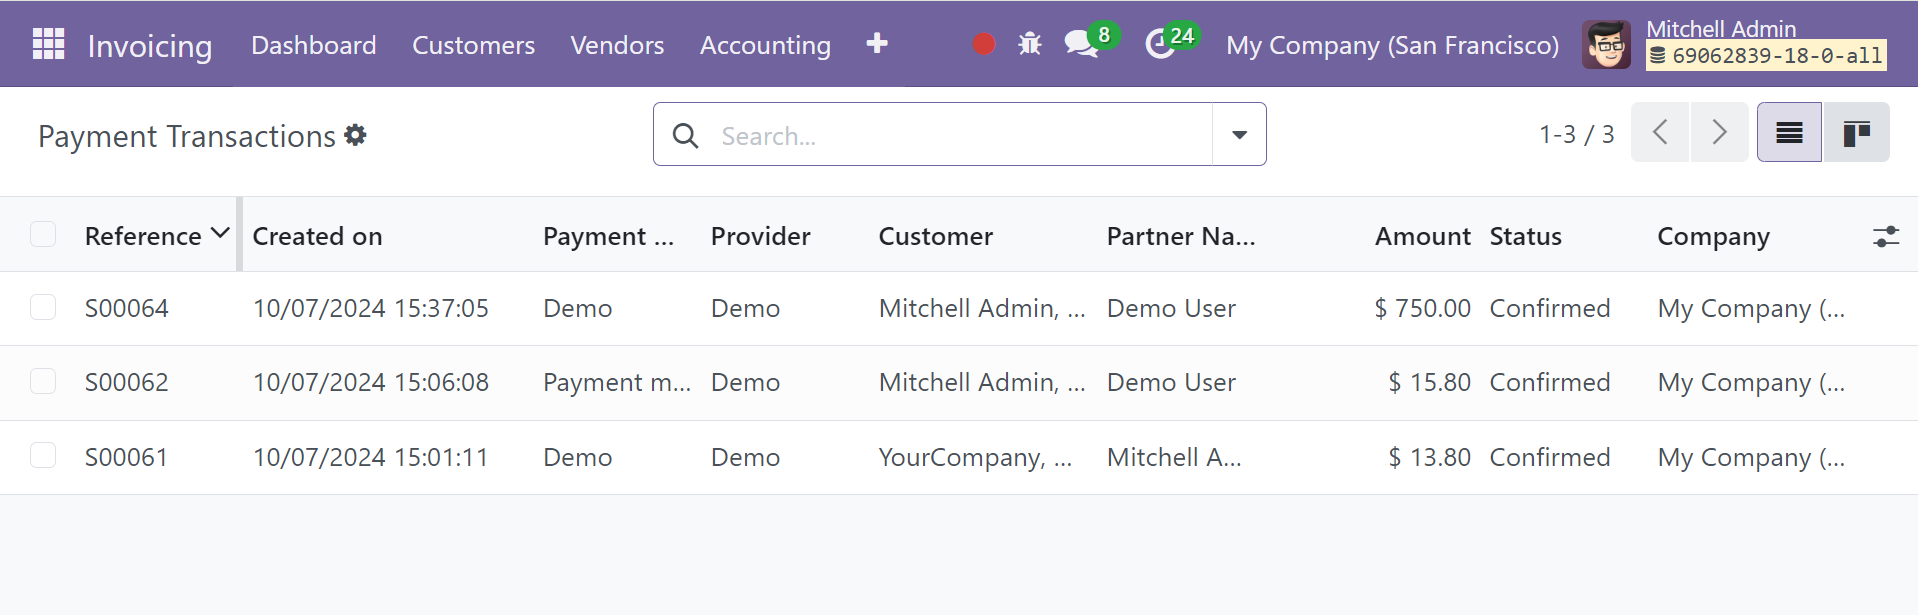This screenshot has width=1918, height=615.
Task: Sort by Partner Name column header
Action: pos(1181,236)
